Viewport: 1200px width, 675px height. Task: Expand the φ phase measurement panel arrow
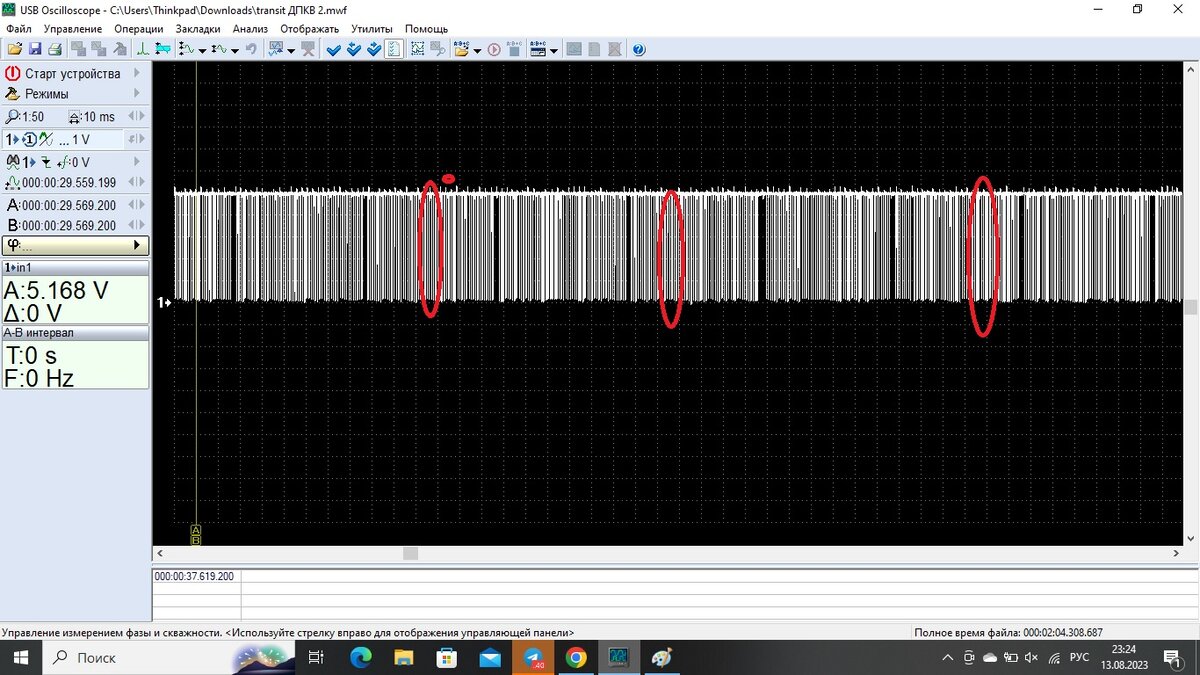136,245
